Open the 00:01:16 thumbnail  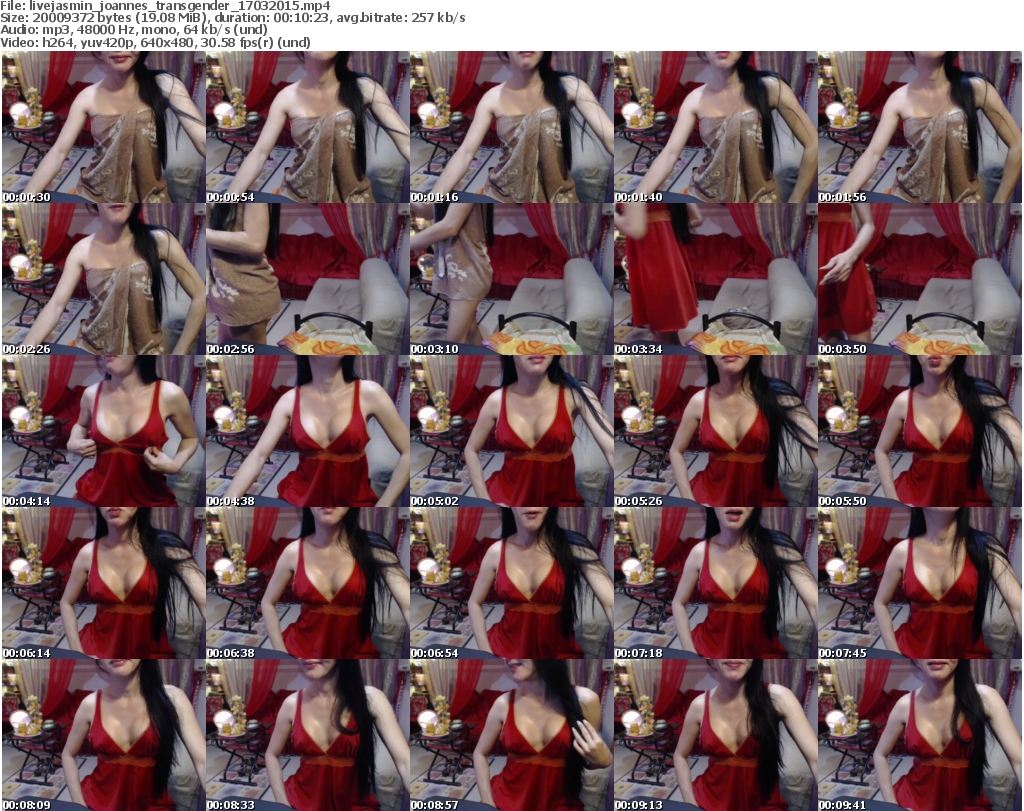511,128
